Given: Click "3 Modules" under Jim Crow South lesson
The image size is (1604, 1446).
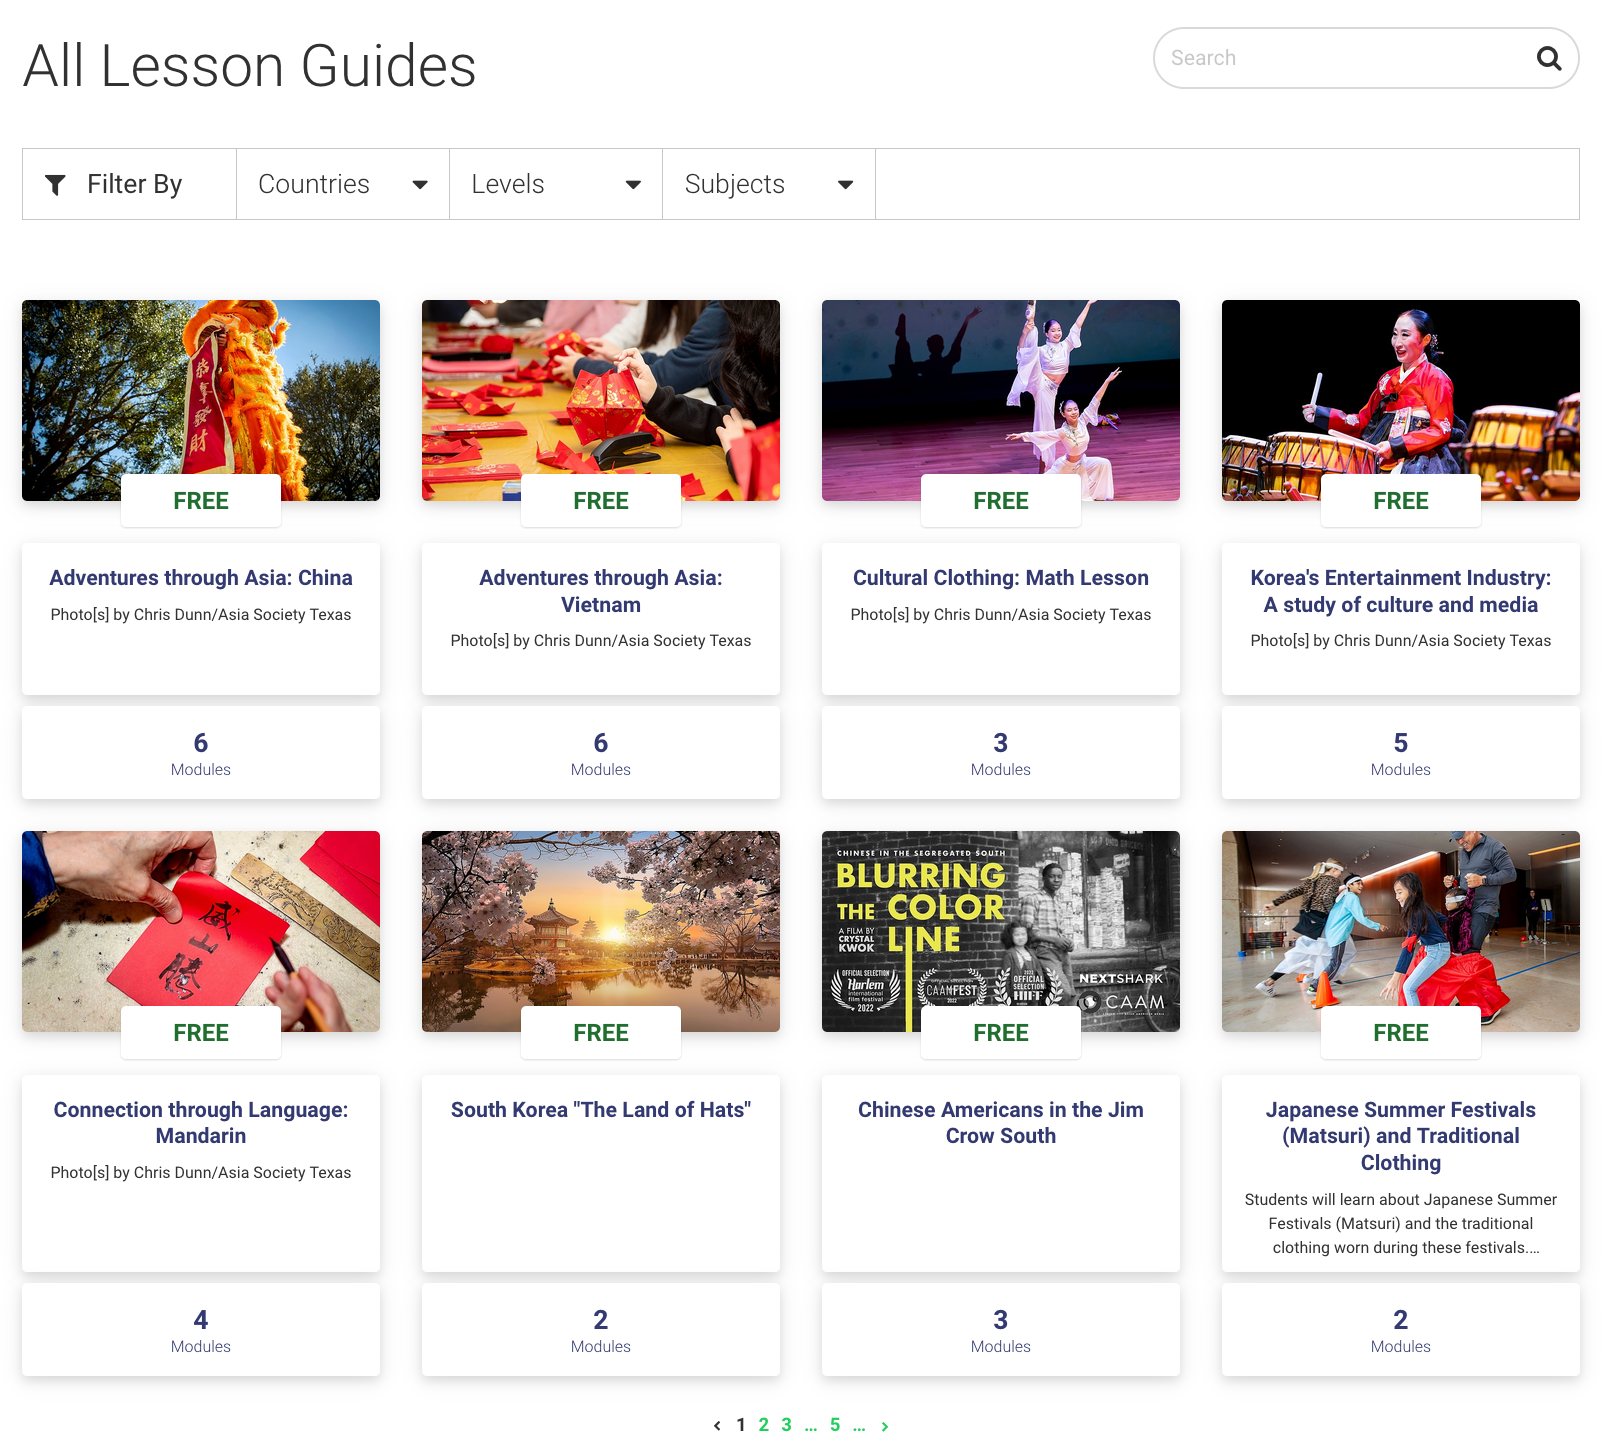Looking at the screenshot, I should coord(1001,1330).
